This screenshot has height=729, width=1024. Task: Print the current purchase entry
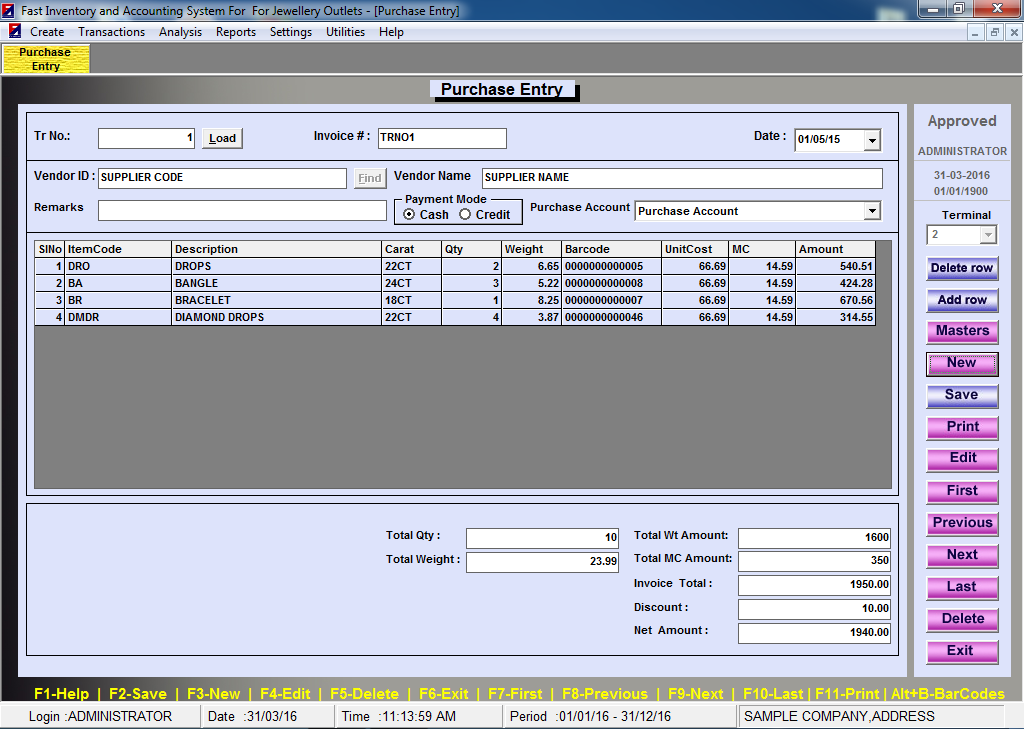(x=962, y=427)
